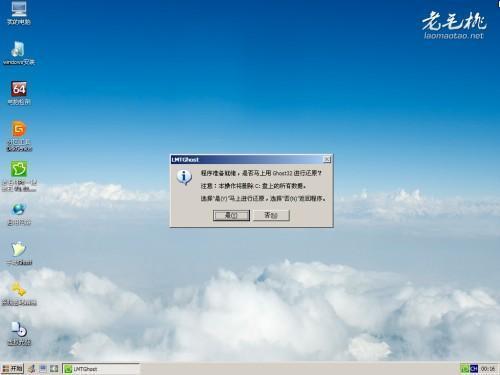Click the show desktop quick launch icon
The height and width of the screenshot is (375, 500).
54,369
